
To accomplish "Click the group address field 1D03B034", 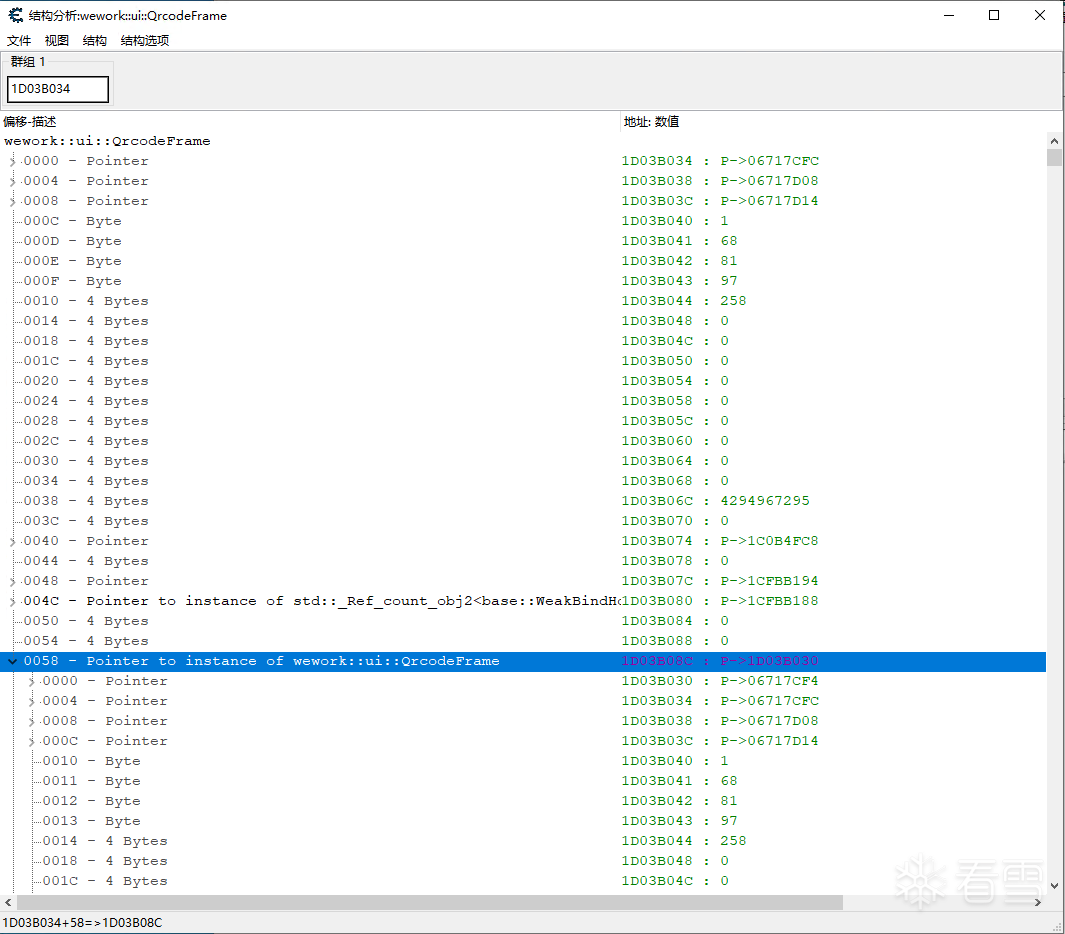I will click(x=58, y=89).
